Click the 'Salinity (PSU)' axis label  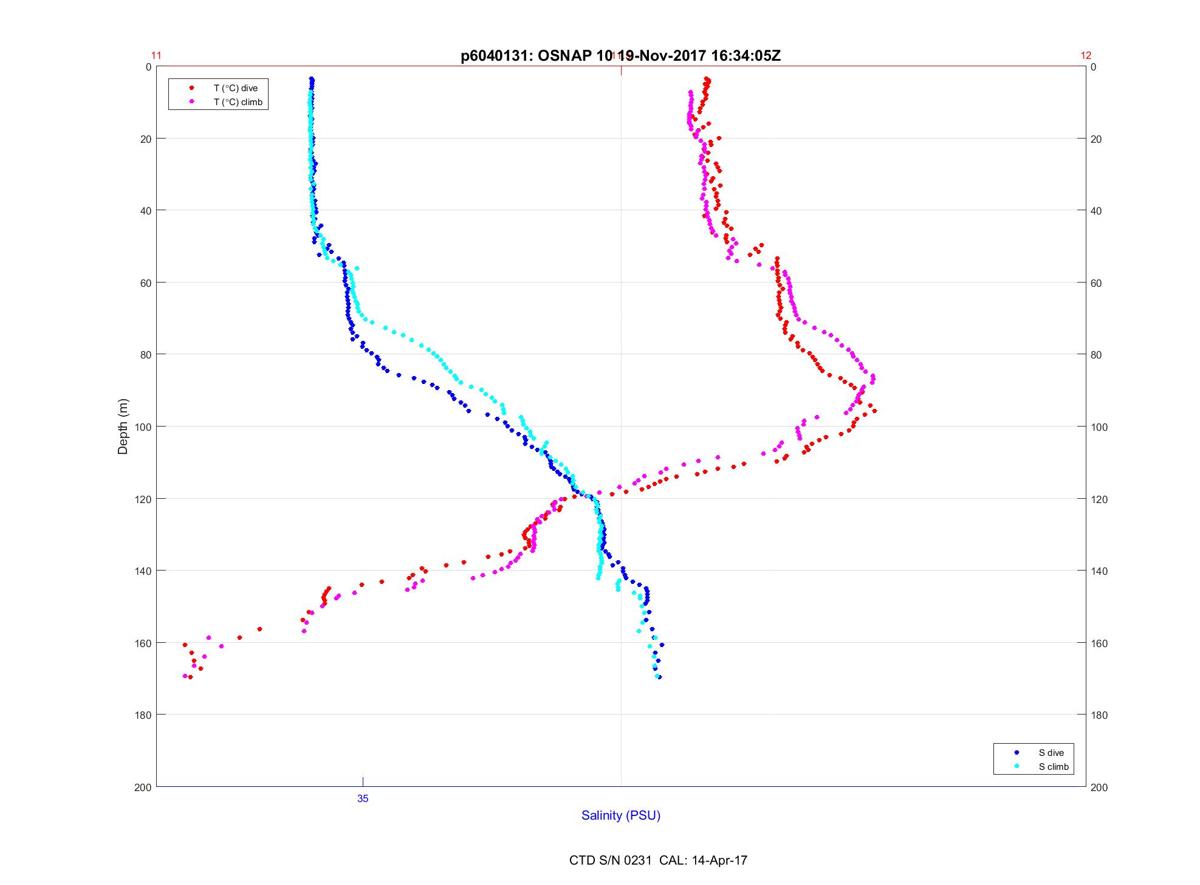pyautogui.click(x=621, y=816)
